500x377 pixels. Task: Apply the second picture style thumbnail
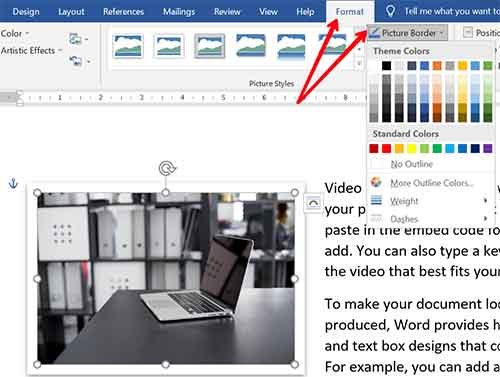click(x=169, y=46)
